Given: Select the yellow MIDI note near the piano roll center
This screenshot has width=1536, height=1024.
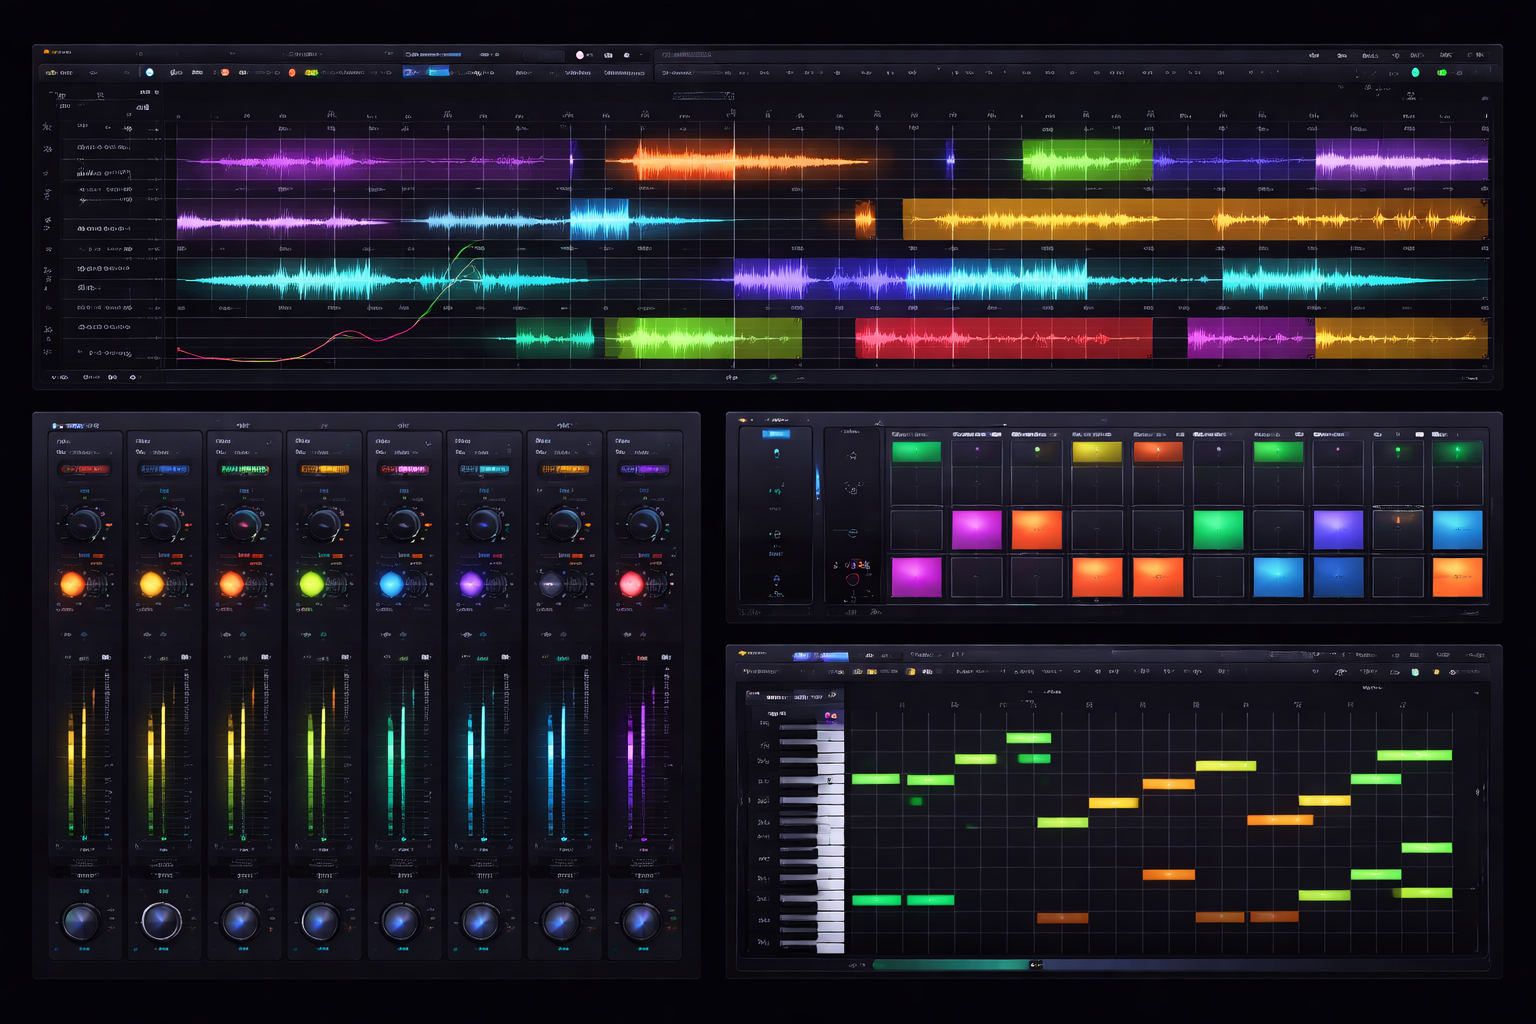Looking at the screenshot, I should (x=1113, y=802).
